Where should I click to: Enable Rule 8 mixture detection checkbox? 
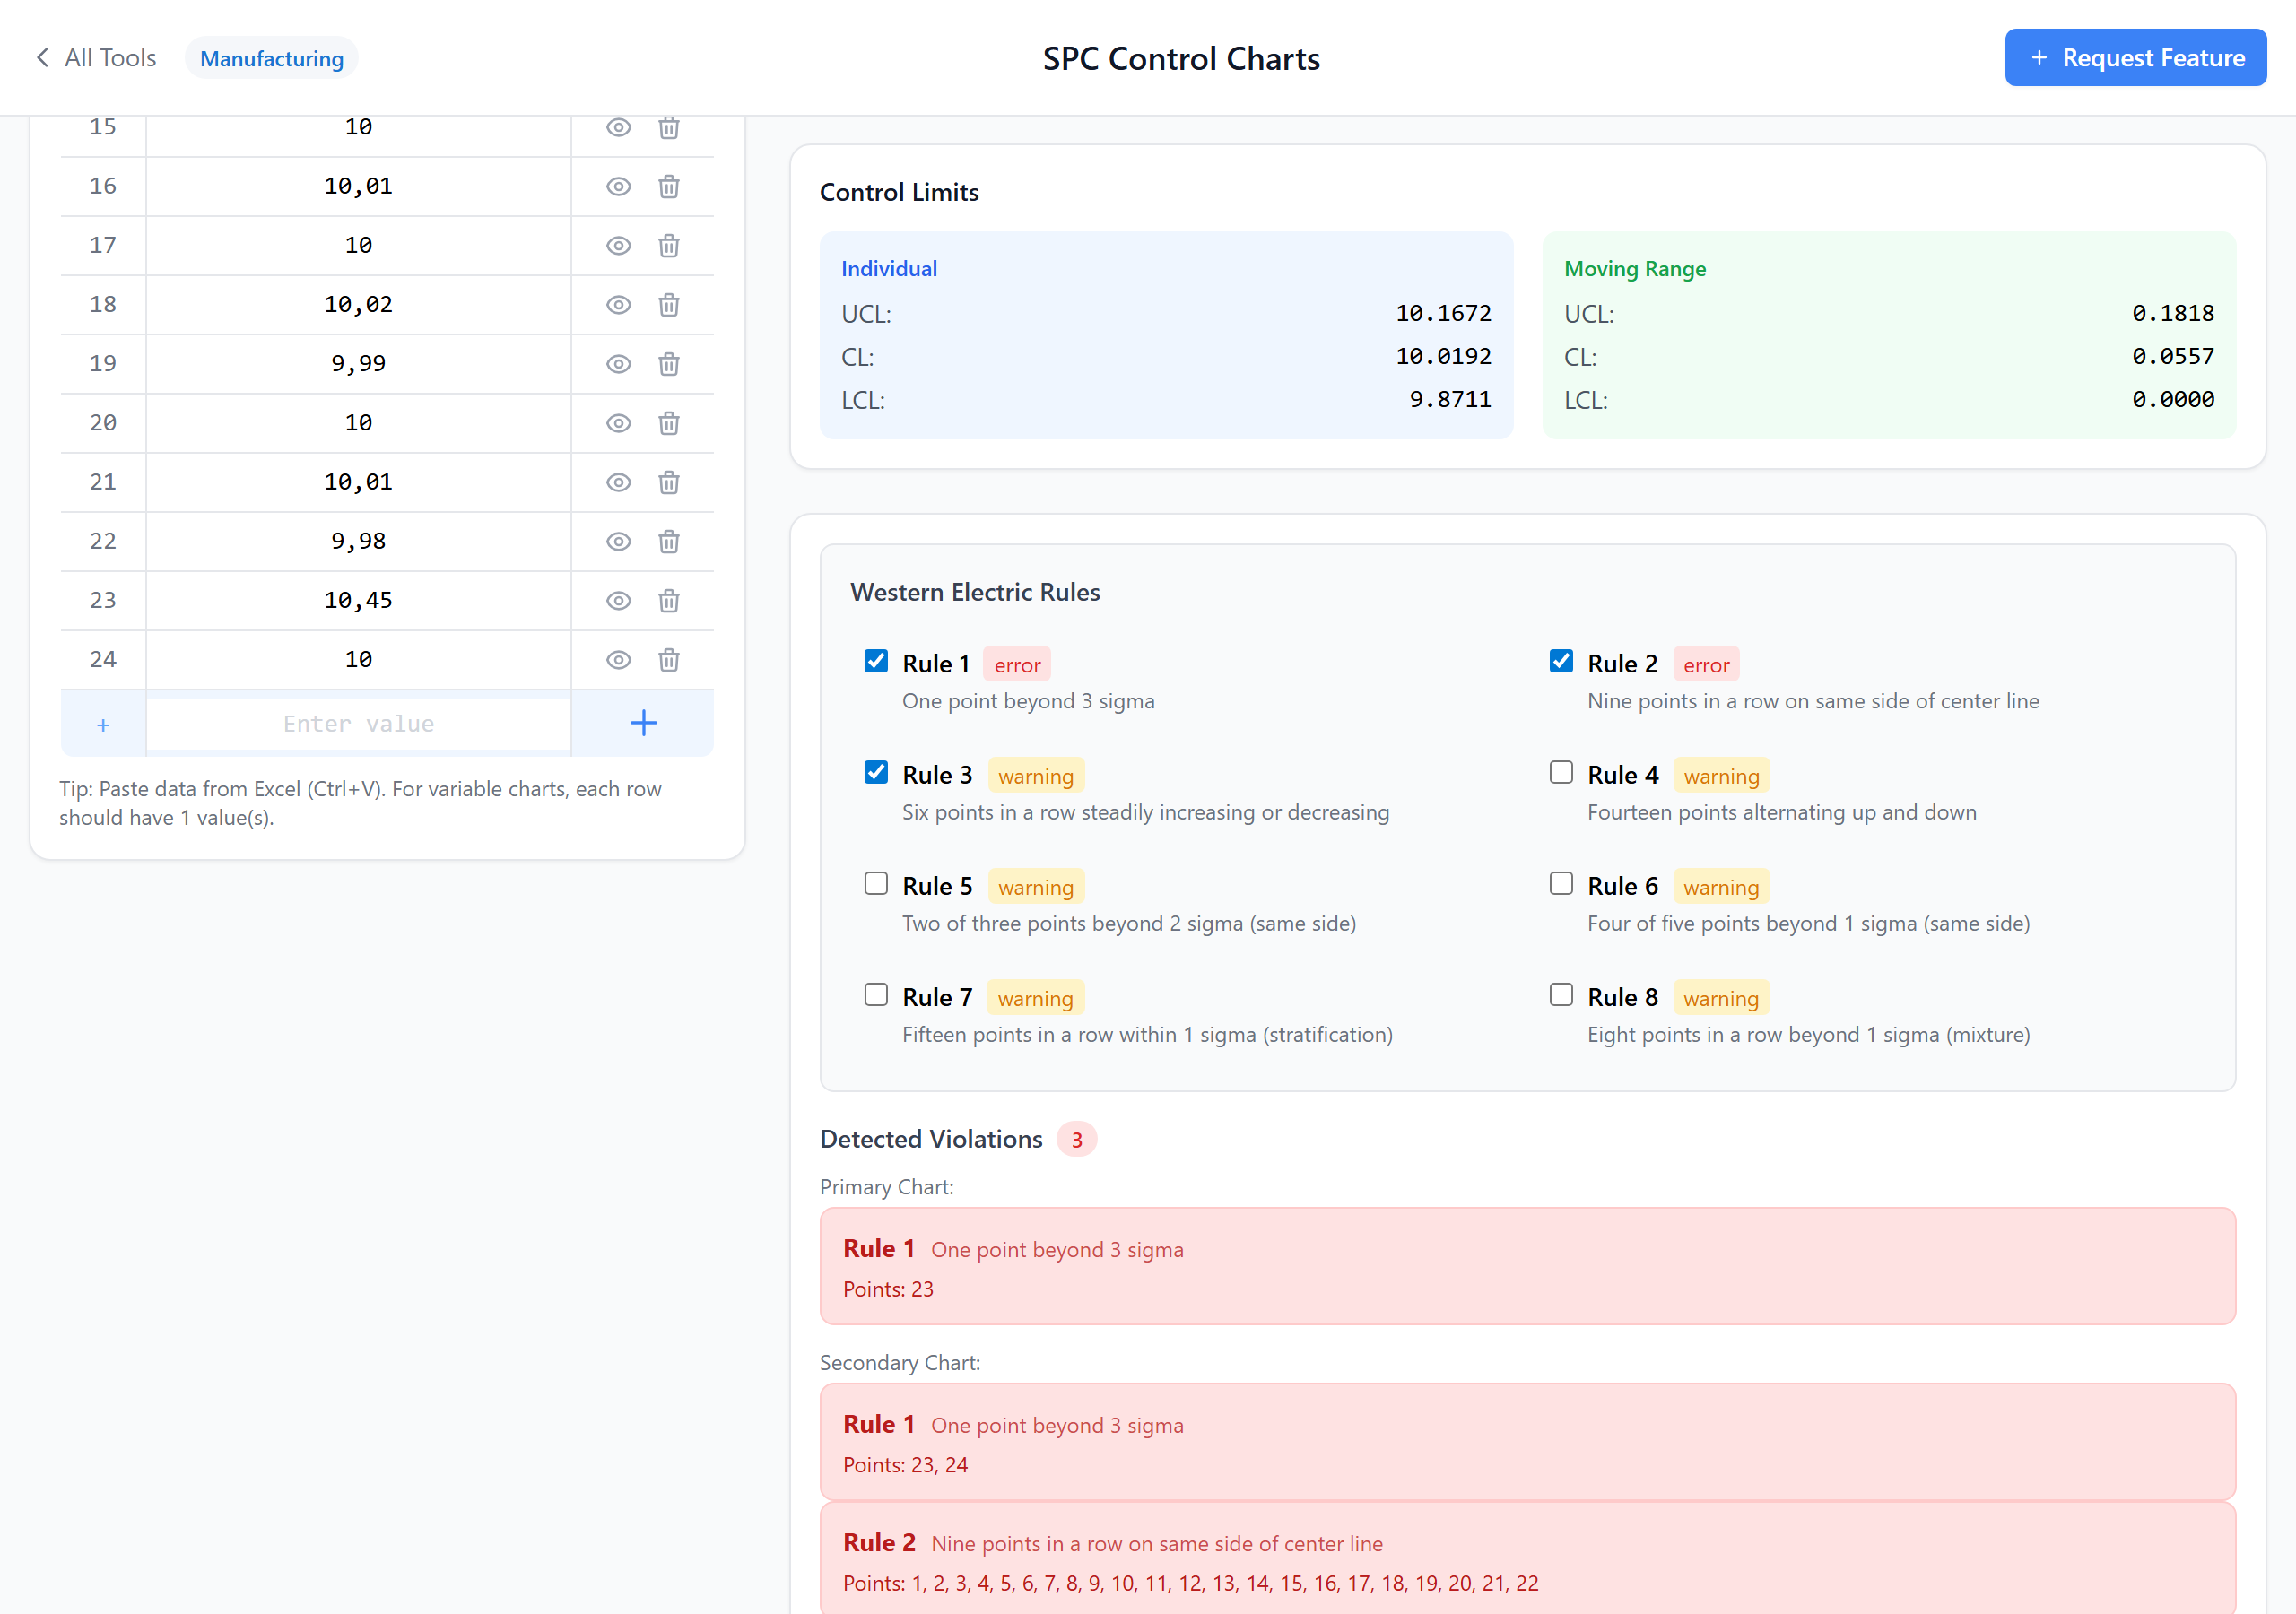pyautogui.click(x=1561, y=994)
